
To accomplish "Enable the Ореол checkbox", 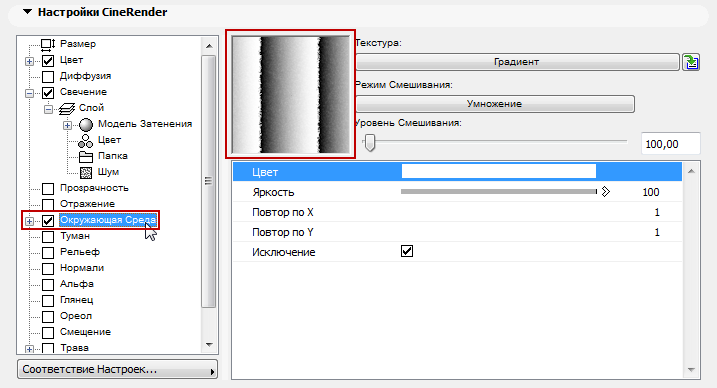I will pyautogui.click(x=48, y=317).
